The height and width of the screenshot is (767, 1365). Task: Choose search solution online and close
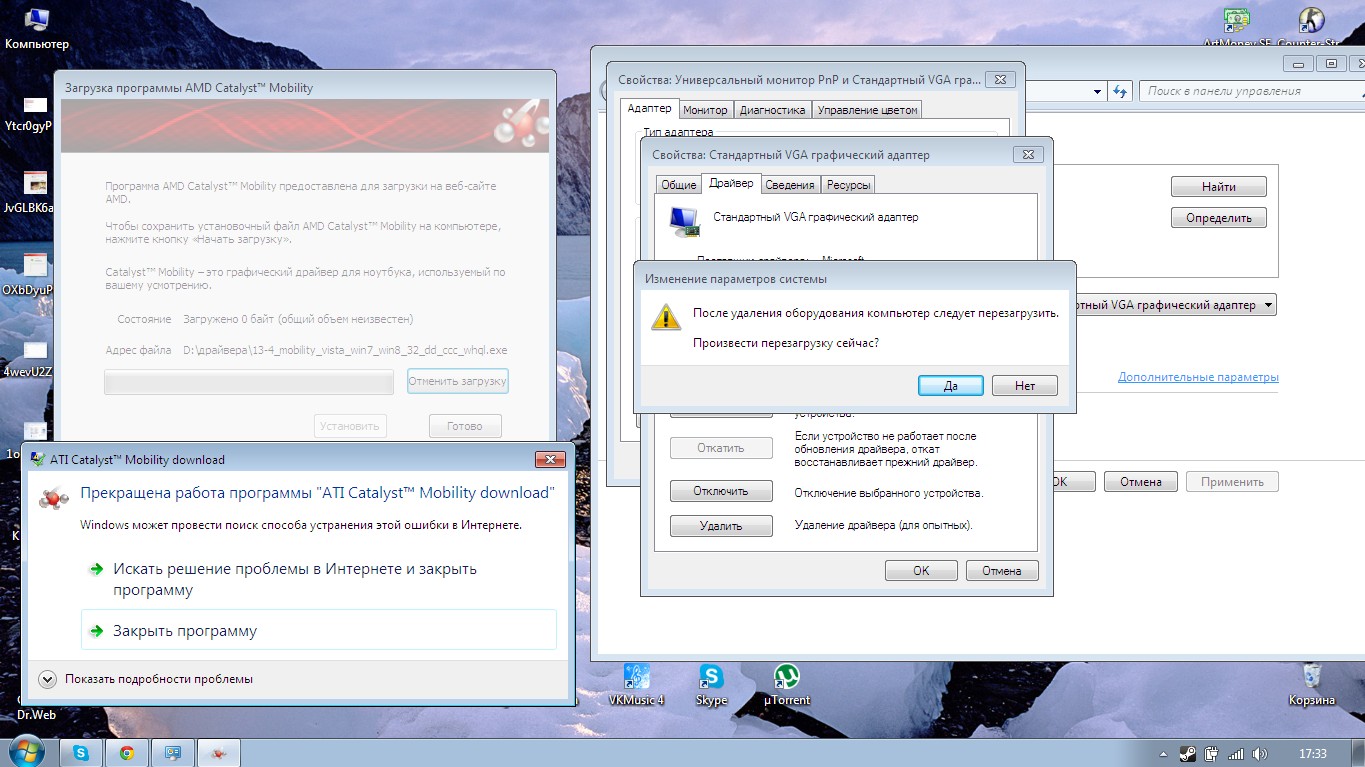click(318, 579)
